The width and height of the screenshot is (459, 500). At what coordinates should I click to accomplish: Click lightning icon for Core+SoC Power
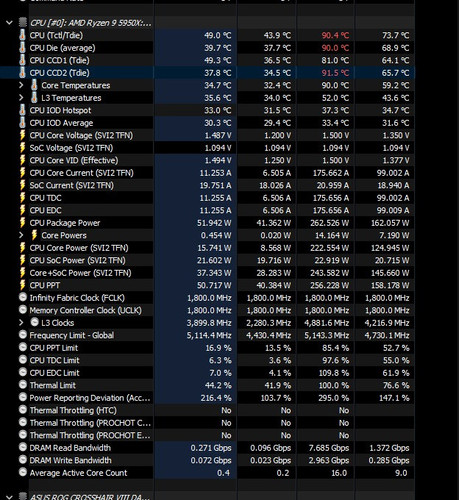22,273
